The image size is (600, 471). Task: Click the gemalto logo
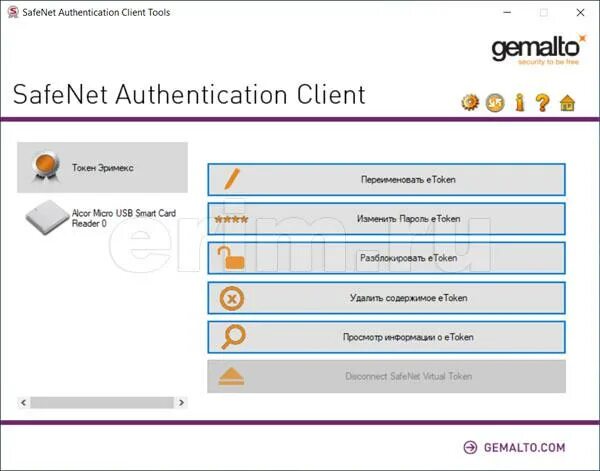(539, 50)
